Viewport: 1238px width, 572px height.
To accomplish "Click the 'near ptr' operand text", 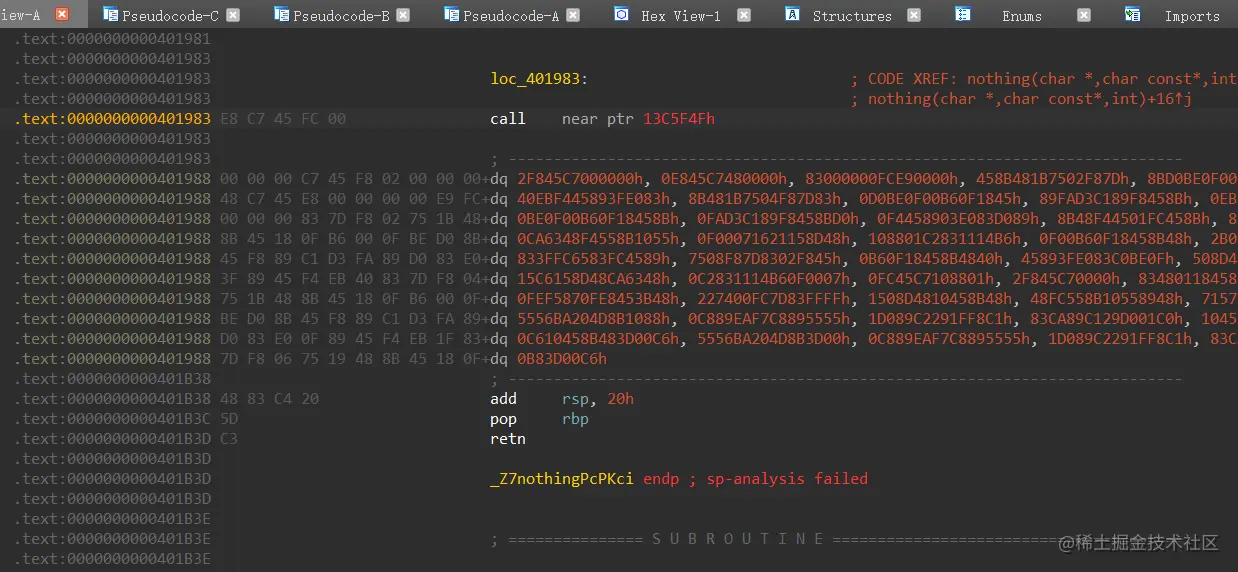I will pos(598,119).
